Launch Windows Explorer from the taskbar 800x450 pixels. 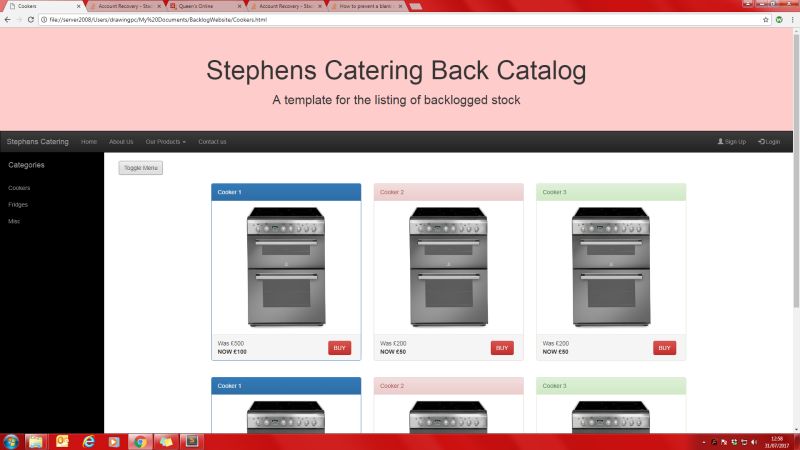pos(35,441)
